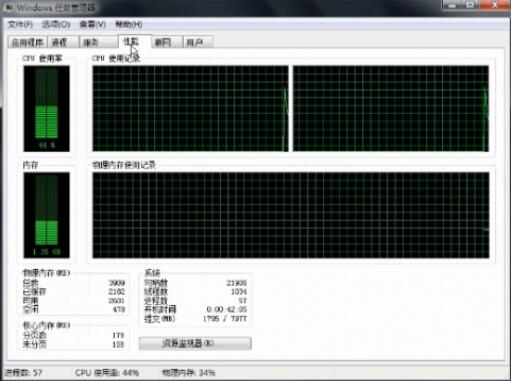
Task: Click status bar 物理内存: 34% entry
Action: [x=189, y=373]
